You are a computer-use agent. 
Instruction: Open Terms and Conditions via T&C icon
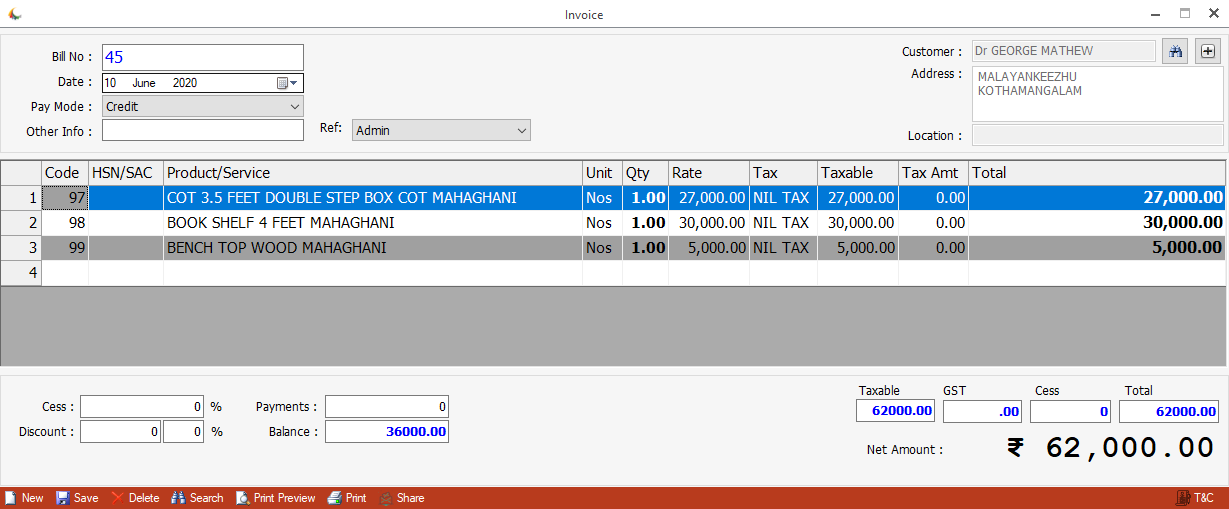(1183, 498)
